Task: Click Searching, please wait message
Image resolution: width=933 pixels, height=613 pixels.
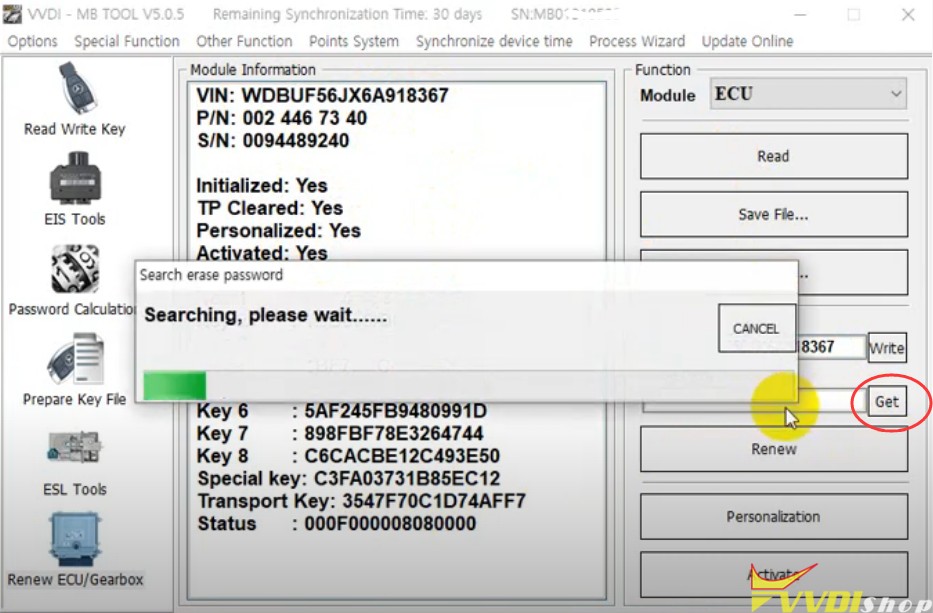Action: [x=265, y=315]
